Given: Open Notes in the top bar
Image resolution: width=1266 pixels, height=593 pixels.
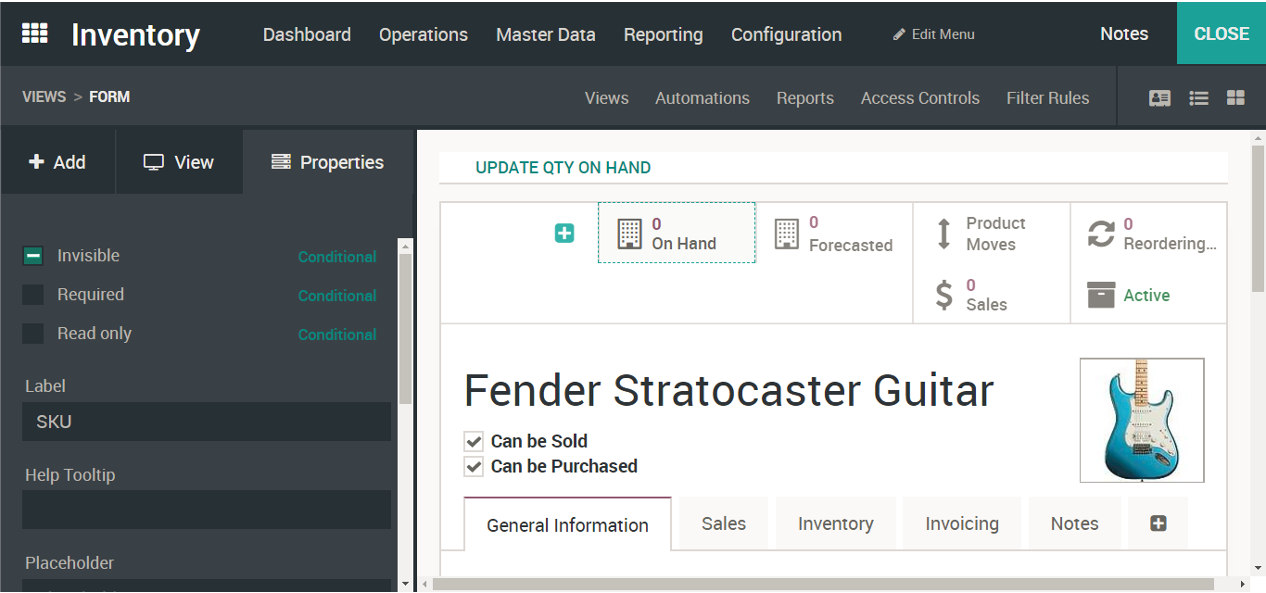Looking at the screenshot, I should coord(1124,34).
